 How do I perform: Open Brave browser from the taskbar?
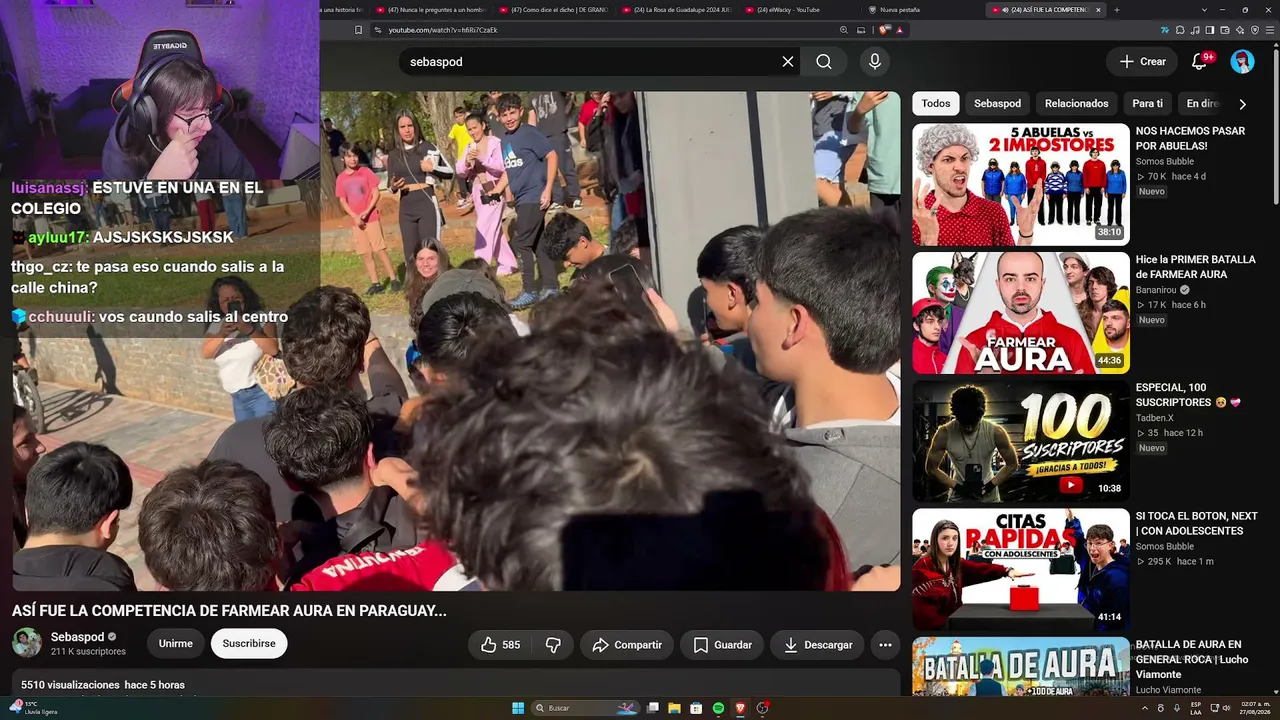point(741,708)
